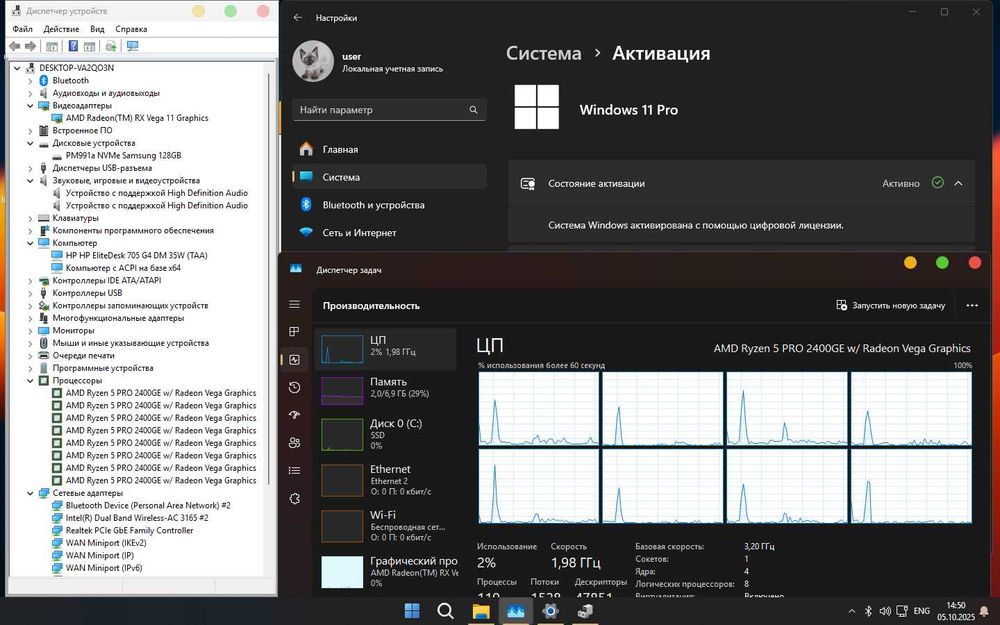Select Система in Settings sidebar
Viewport: 1000px width, 625px height.
(389, 177)
